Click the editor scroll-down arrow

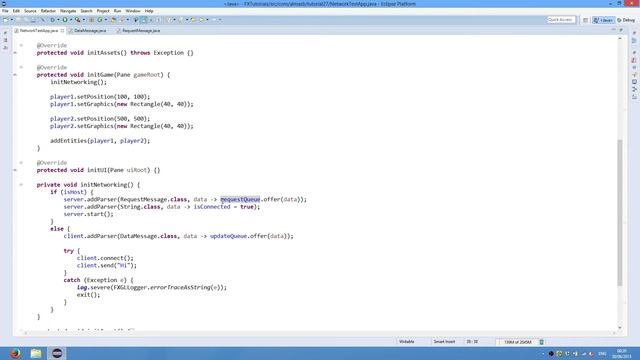(x=620, y=327)
